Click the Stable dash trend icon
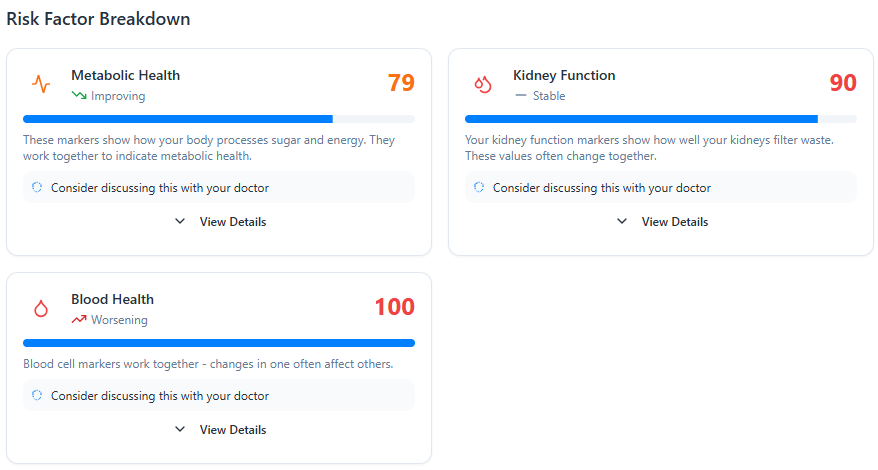This screenshot has width=878, height=470. click(520, 96)
